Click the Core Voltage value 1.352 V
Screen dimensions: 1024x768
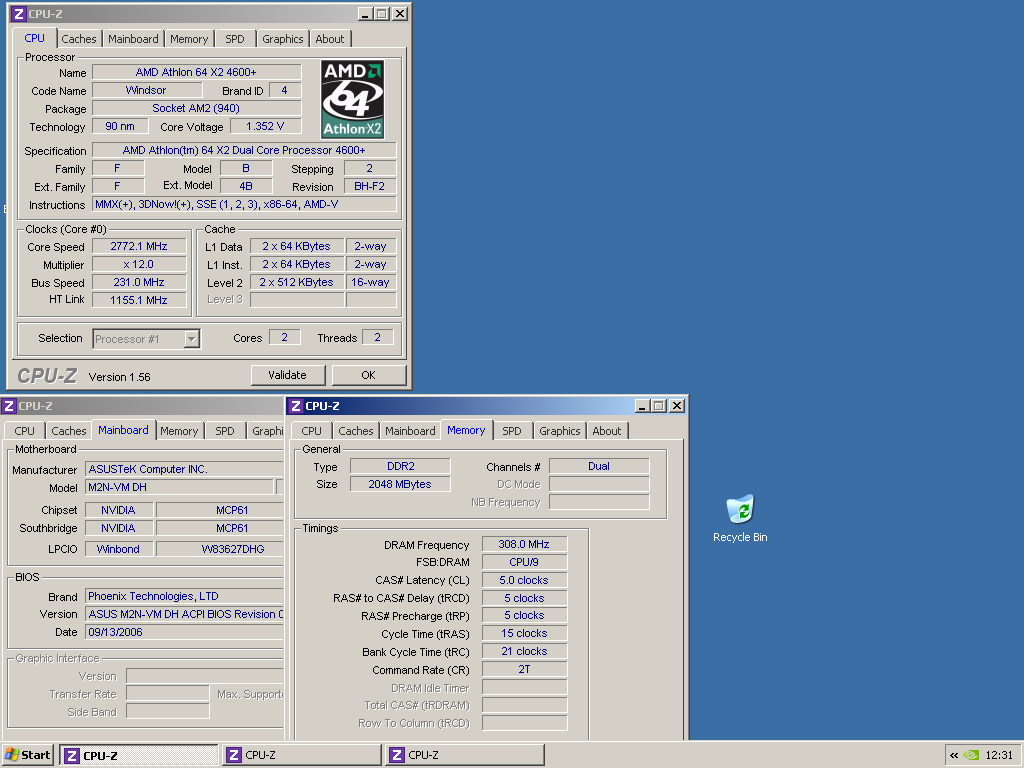pyautogui.click(x=265, y=126)
